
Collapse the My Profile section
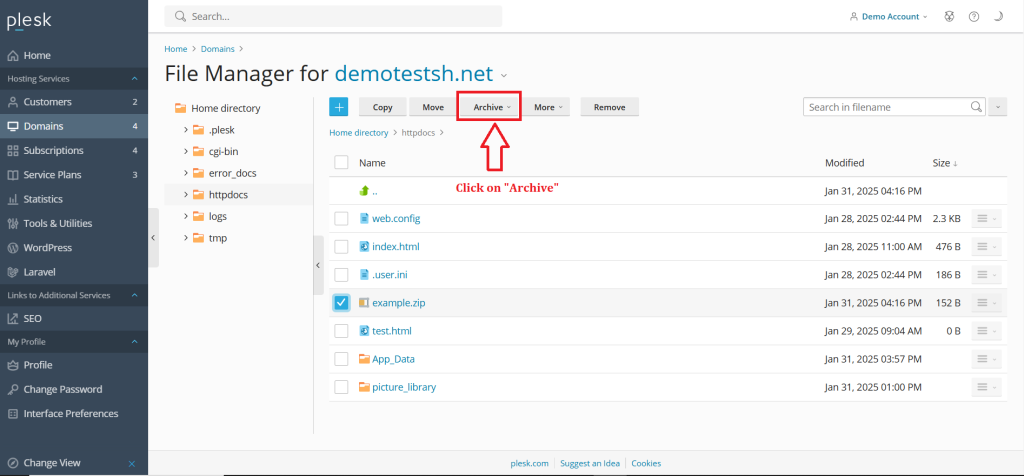click(x=135, y=341)
